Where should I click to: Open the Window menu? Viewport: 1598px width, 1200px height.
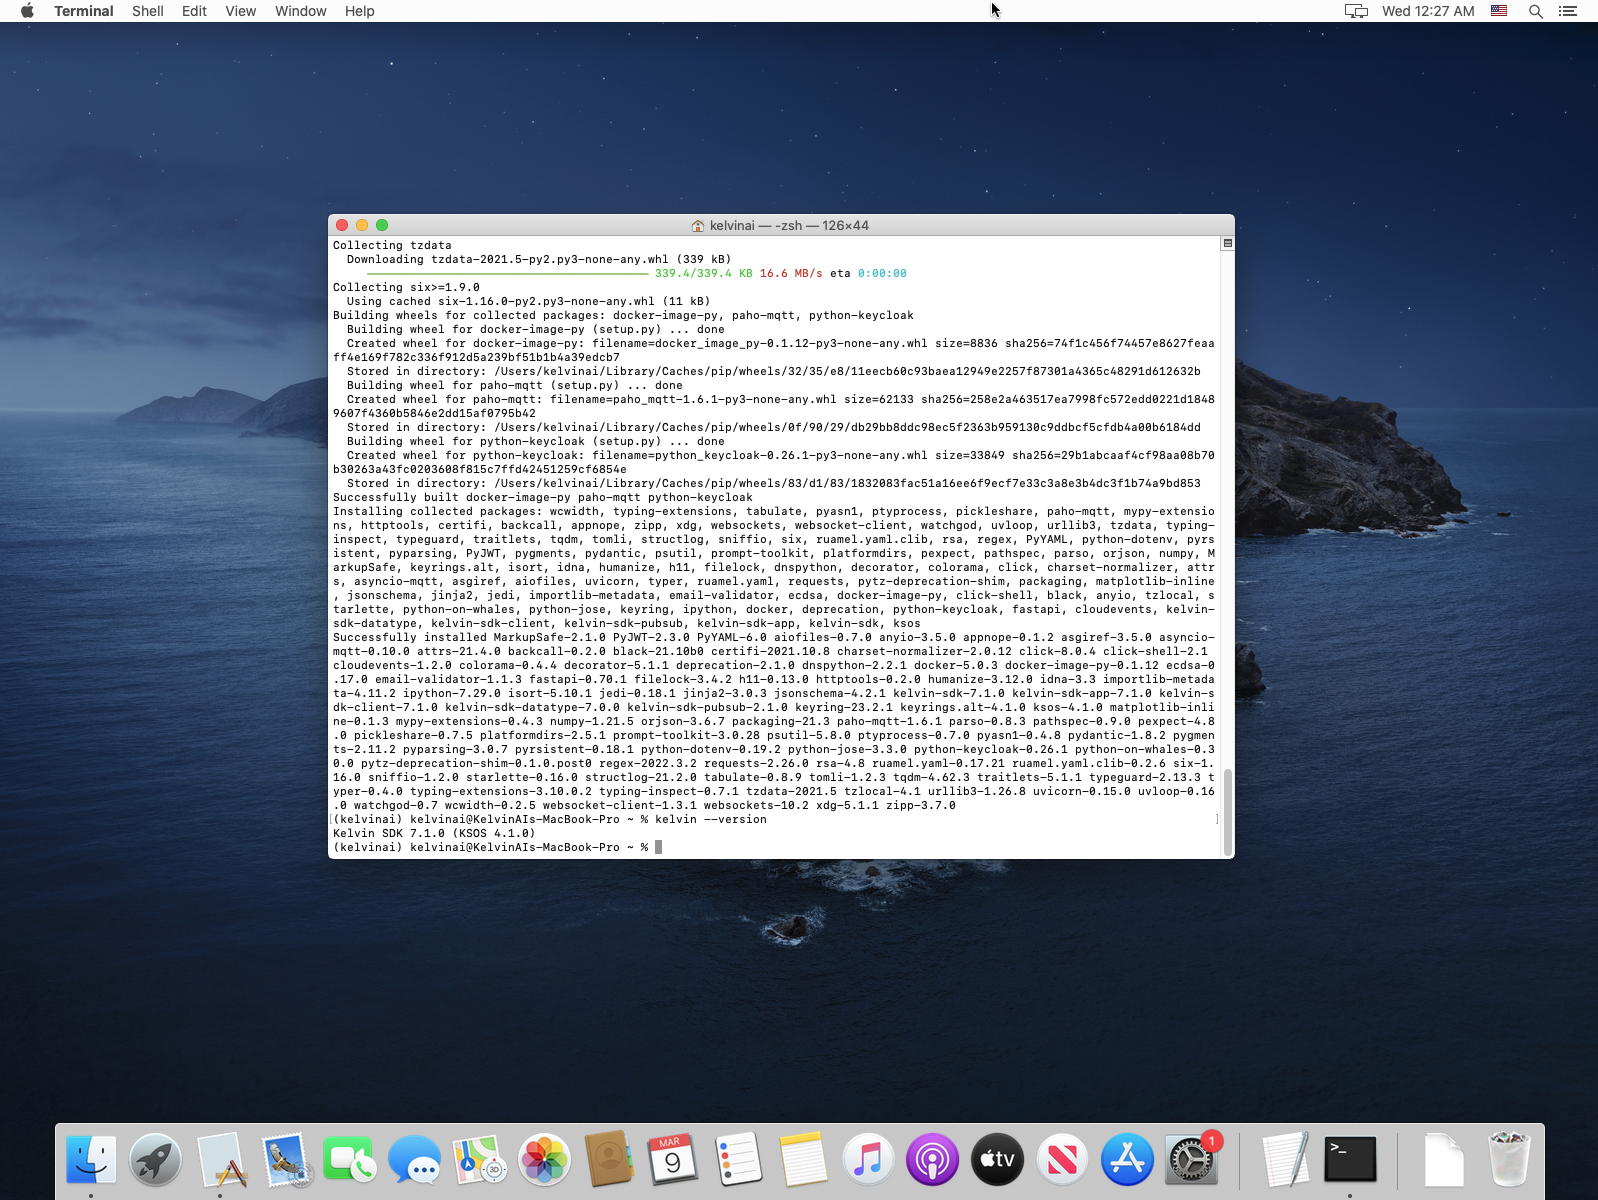300,11
